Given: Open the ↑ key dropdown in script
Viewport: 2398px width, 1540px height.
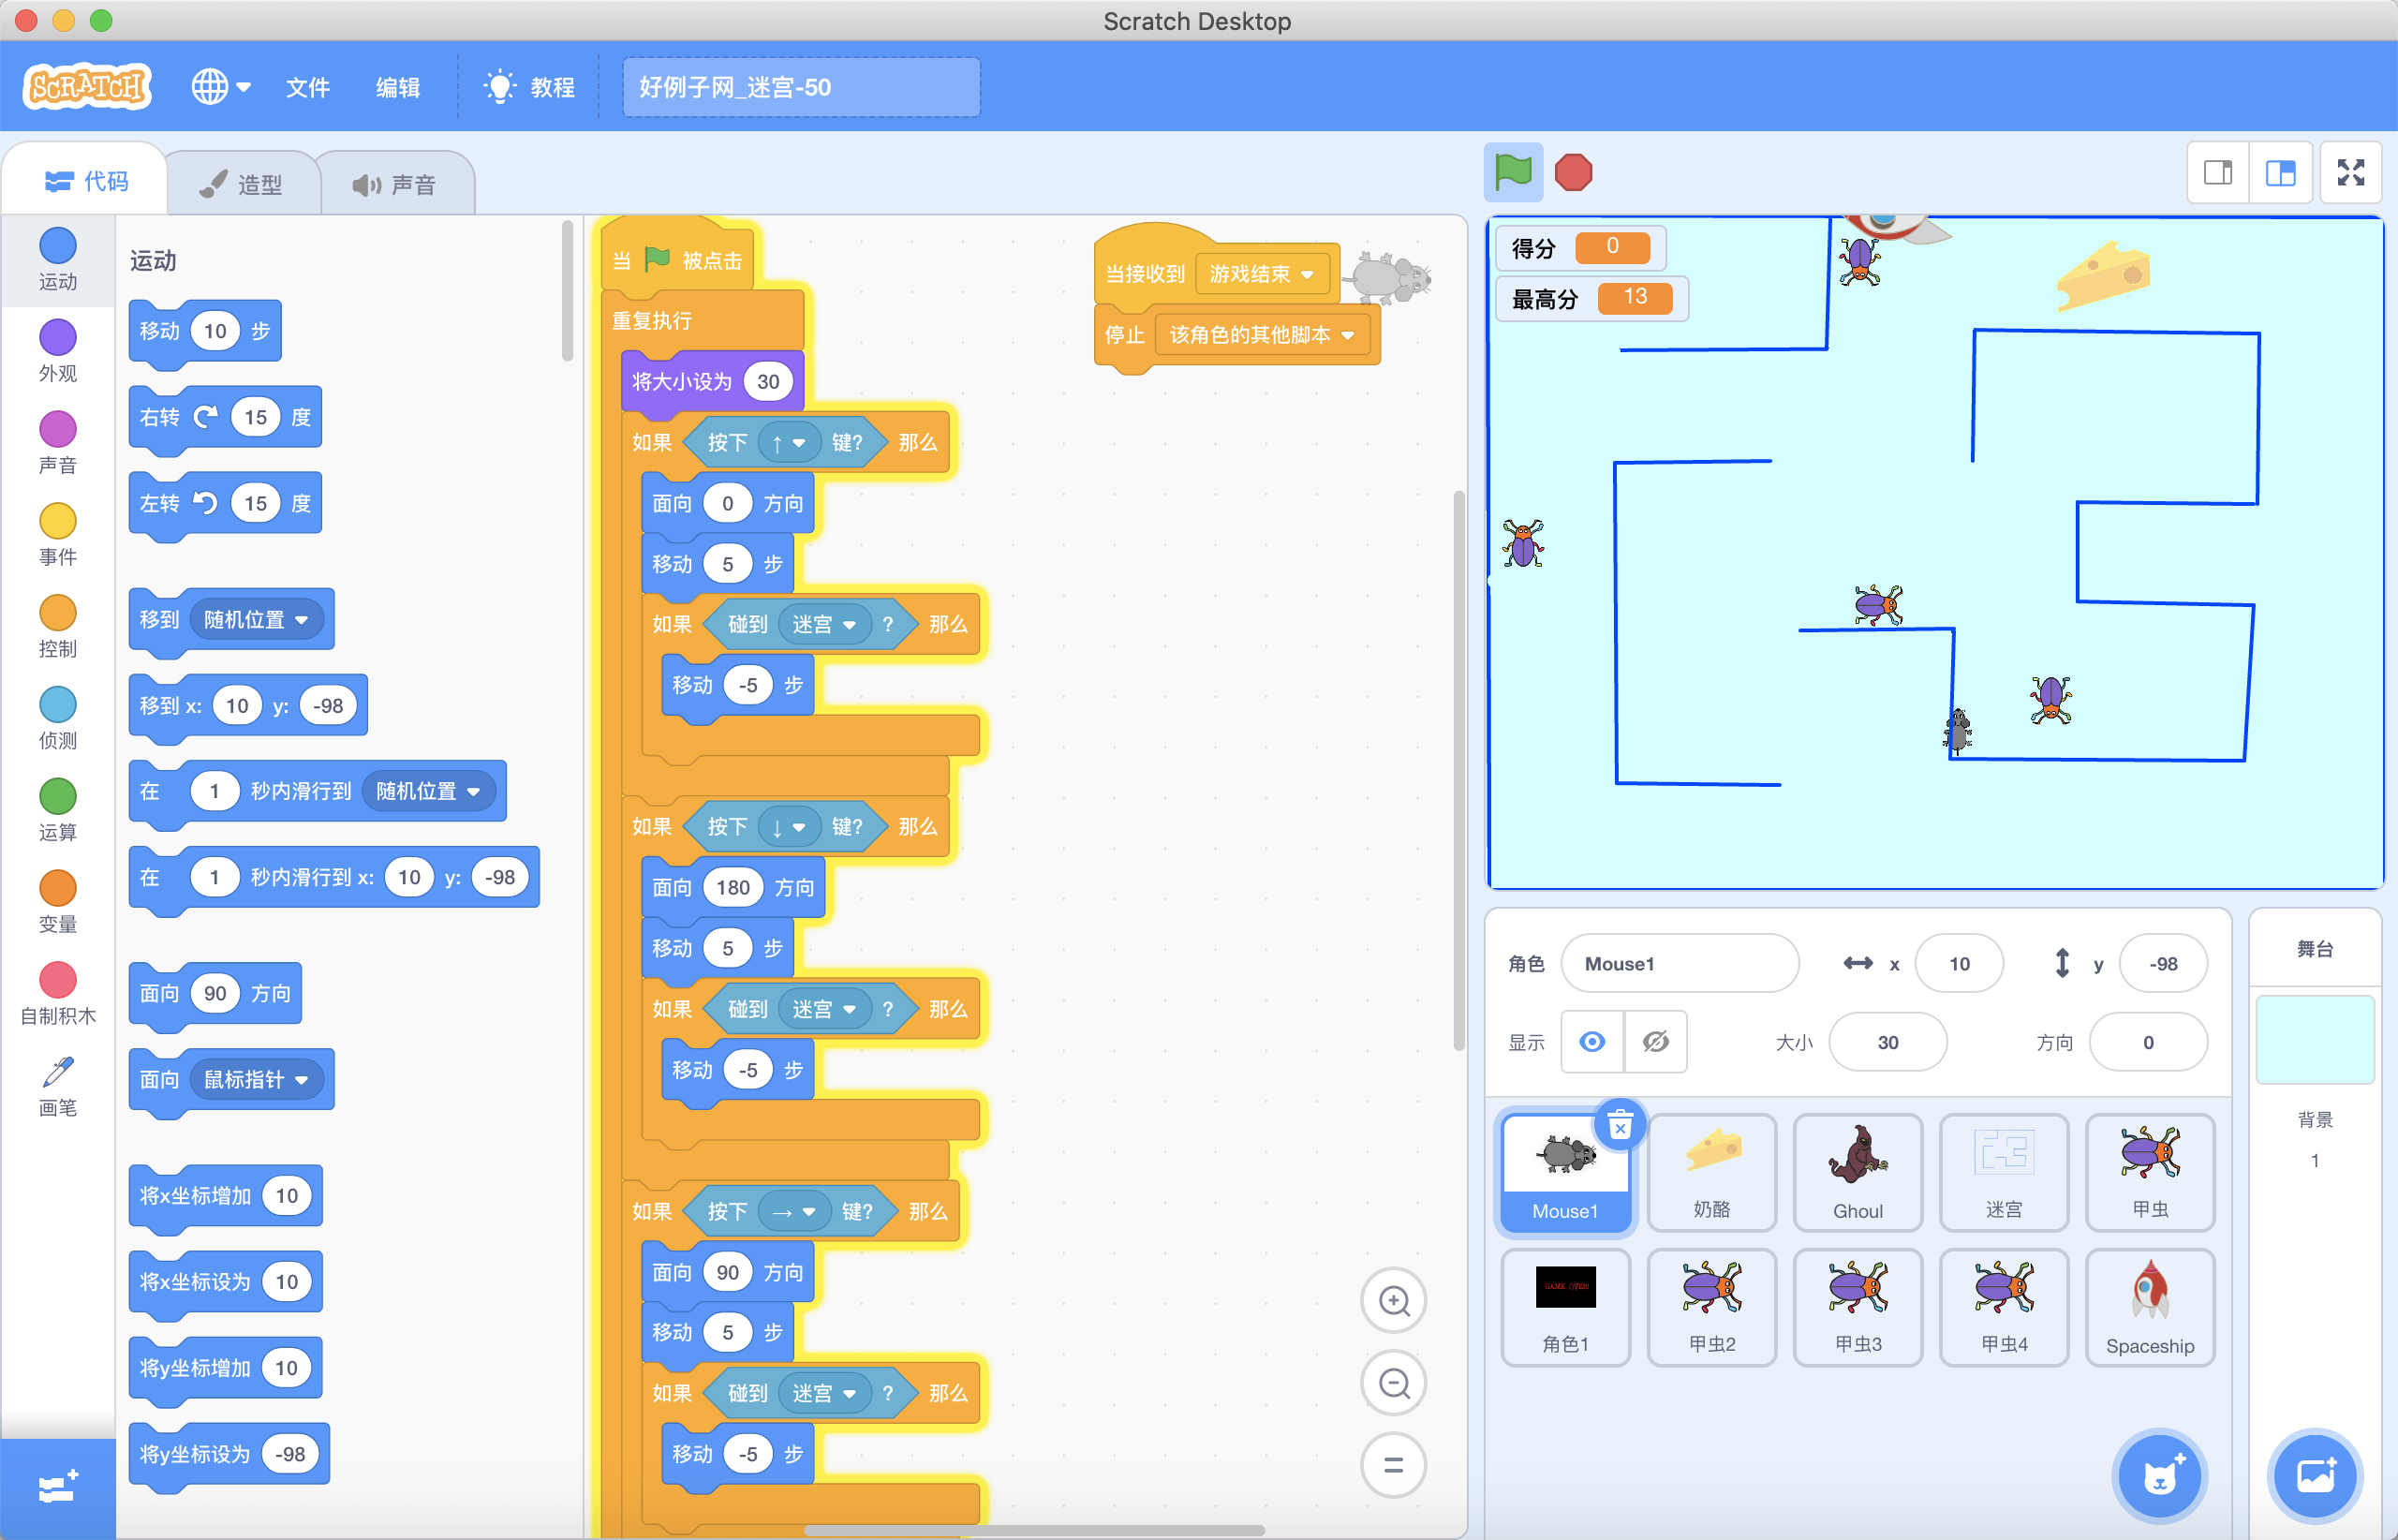Looking at the screenshot, I should point(788,442).
